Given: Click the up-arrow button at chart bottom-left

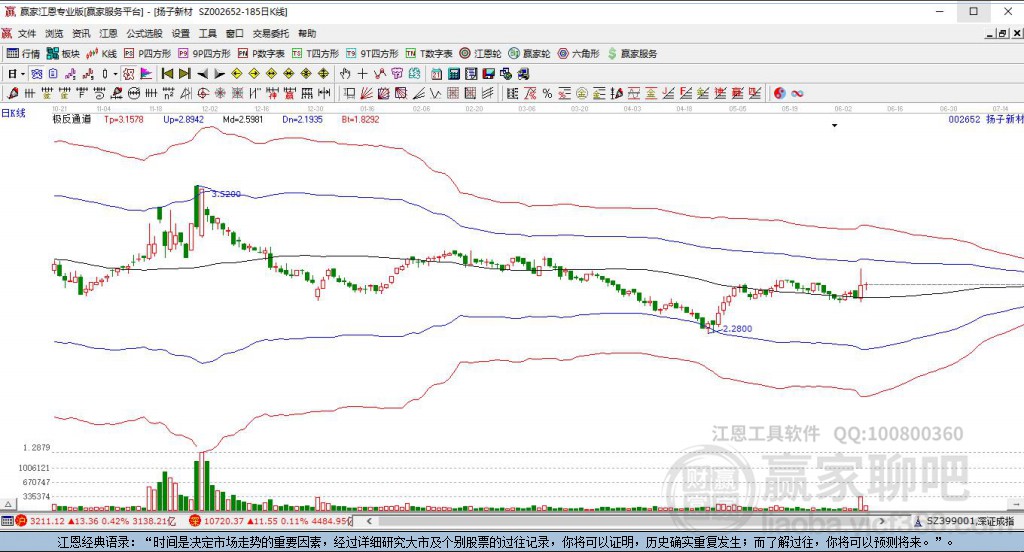Looking at the screenshot, I should [x=8, y=504].
